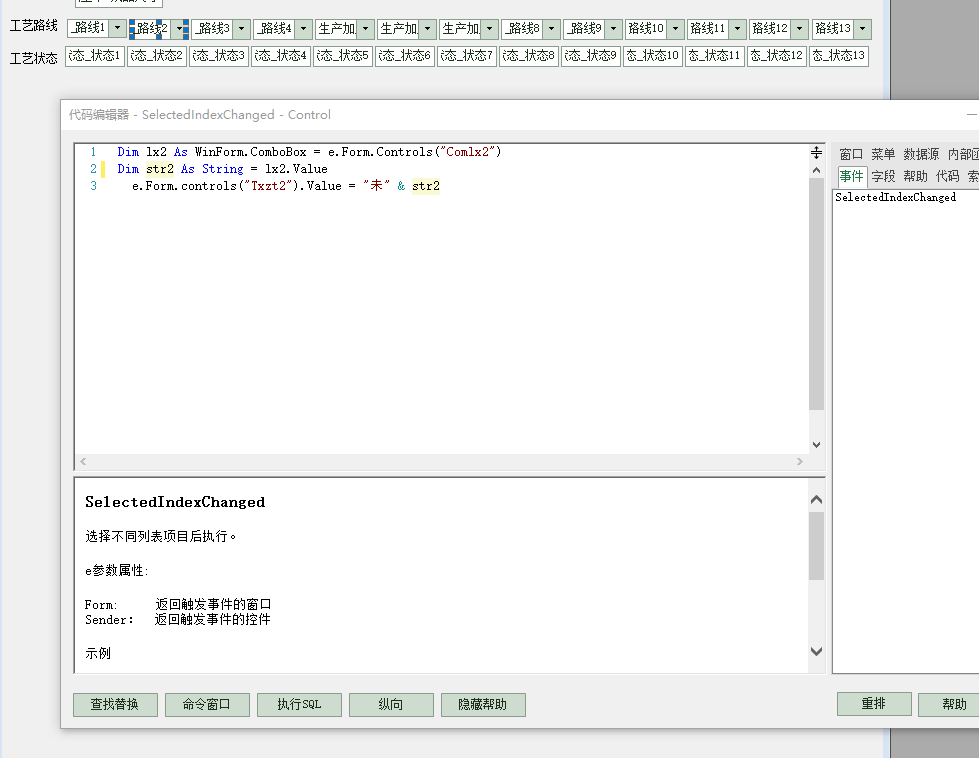Click the SelectedIndexChanged help heading

tap(175, 502)
